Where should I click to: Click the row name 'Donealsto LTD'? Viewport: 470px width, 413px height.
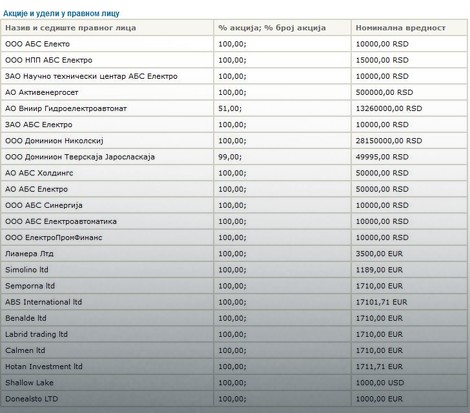point(31,399)
